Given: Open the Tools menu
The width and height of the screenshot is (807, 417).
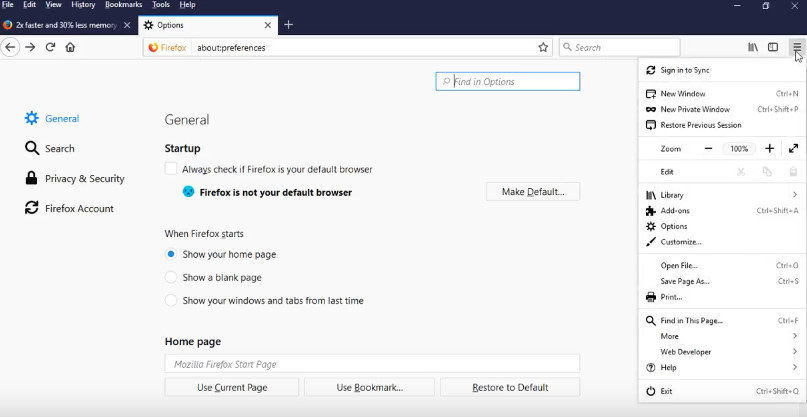Looking at the screenshot, I should (161, 5).
